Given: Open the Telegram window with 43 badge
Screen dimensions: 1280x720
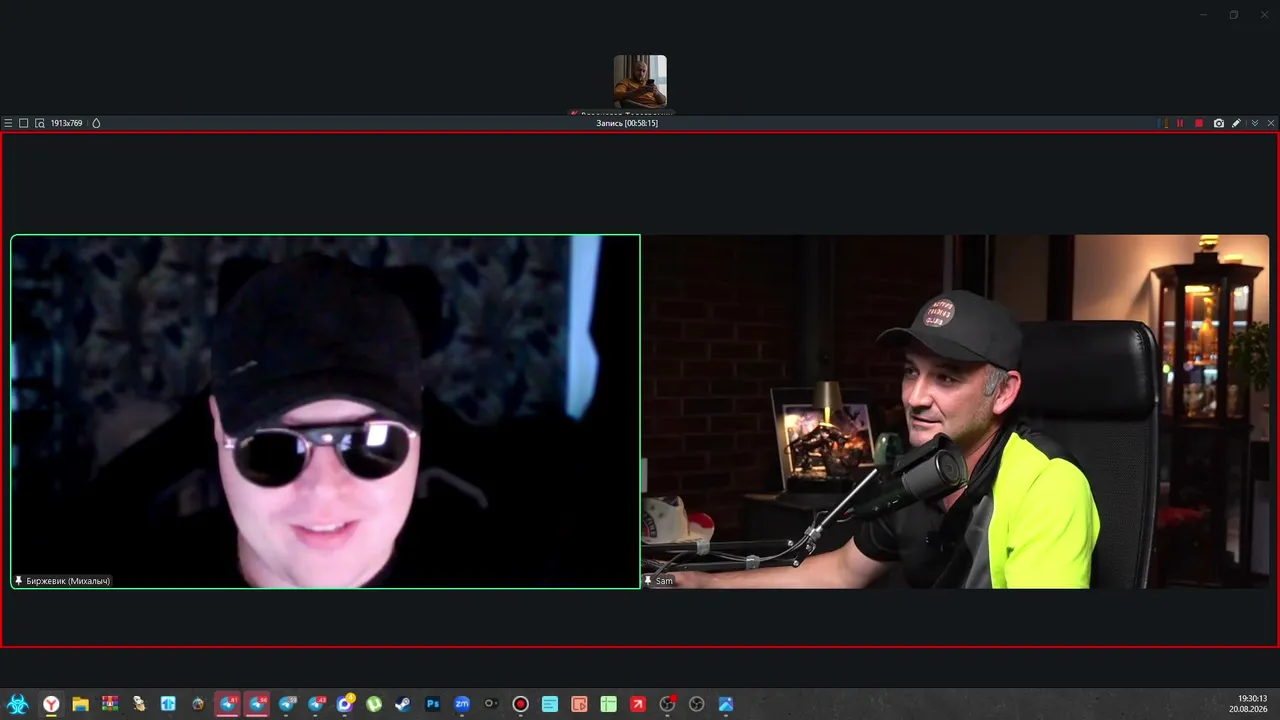Looking at the screenshot, I should pyautogui.click(x=316, y=704).
